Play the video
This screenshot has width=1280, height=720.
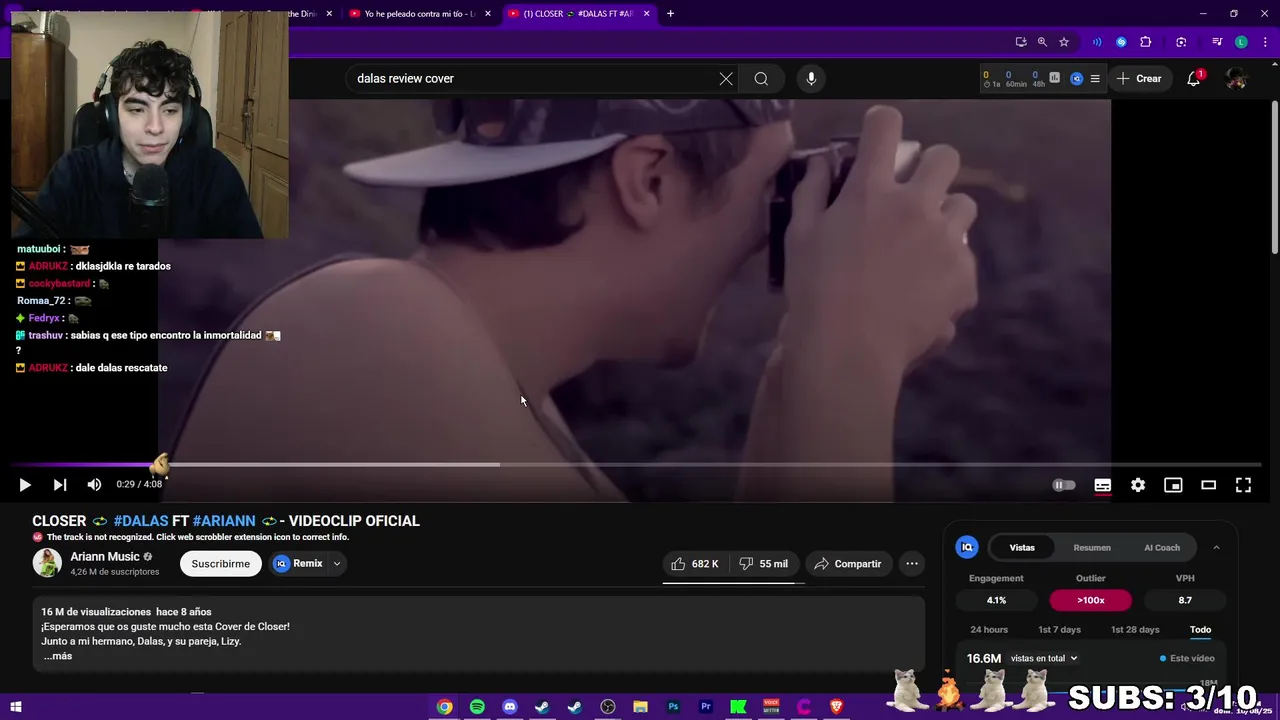tap(25, 485)
